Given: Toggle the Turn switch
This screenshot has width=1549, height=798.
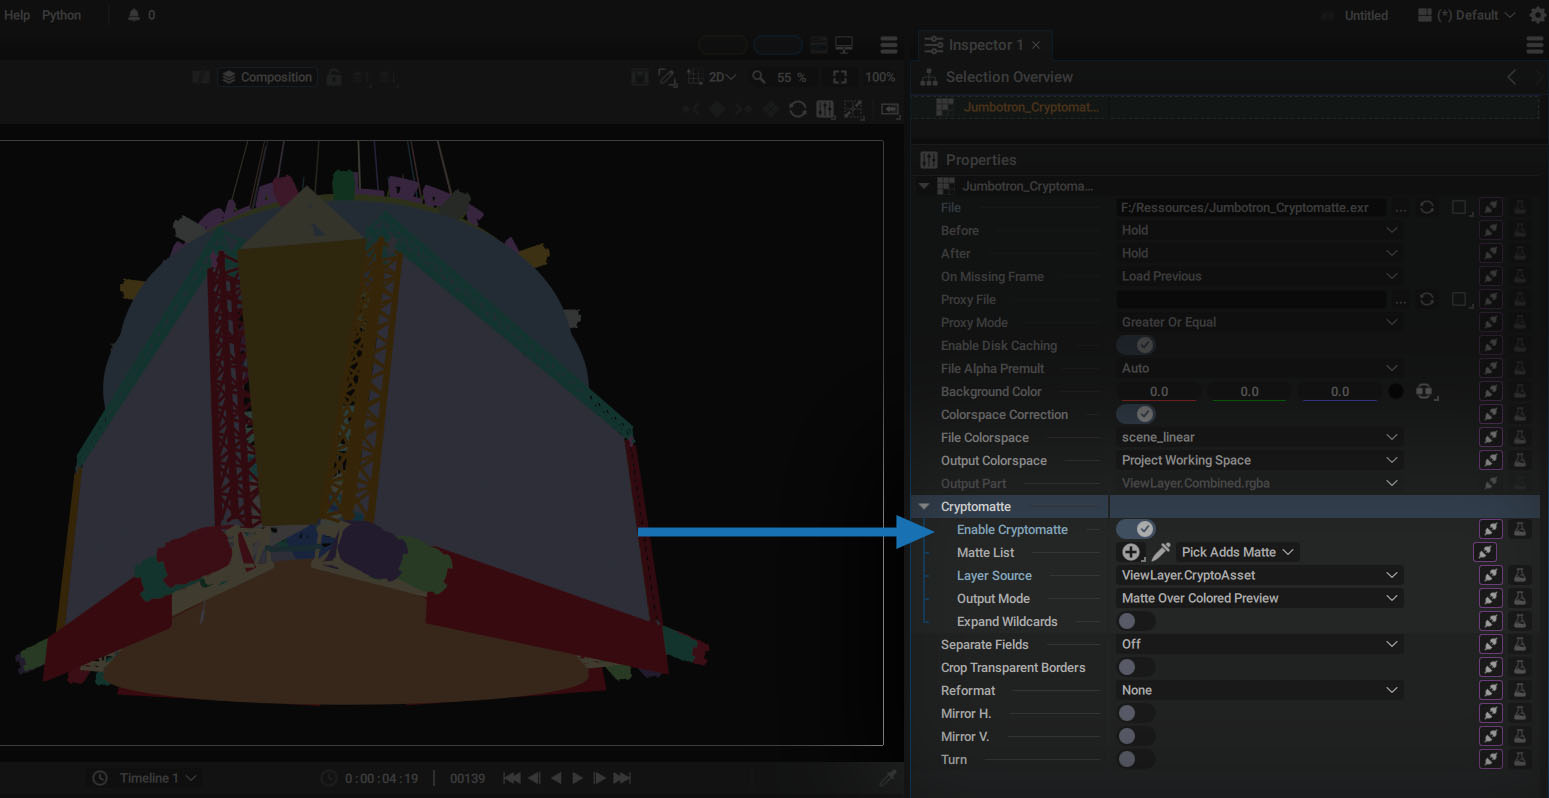Looking at the screenshot, I should point(1136,759).
